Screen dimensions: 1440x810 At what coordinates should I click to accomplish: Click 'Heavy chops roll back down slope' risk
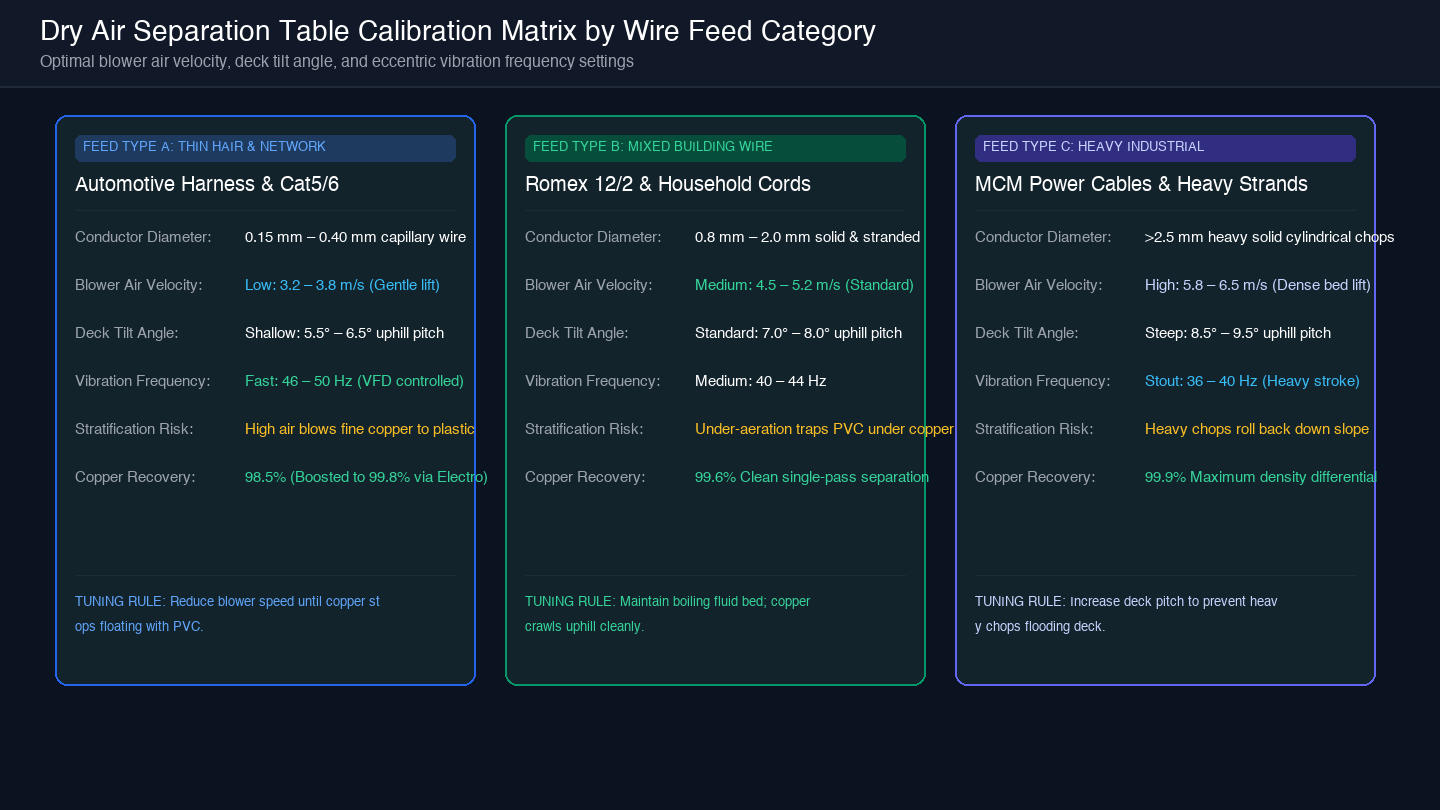tap(1256, 429)
